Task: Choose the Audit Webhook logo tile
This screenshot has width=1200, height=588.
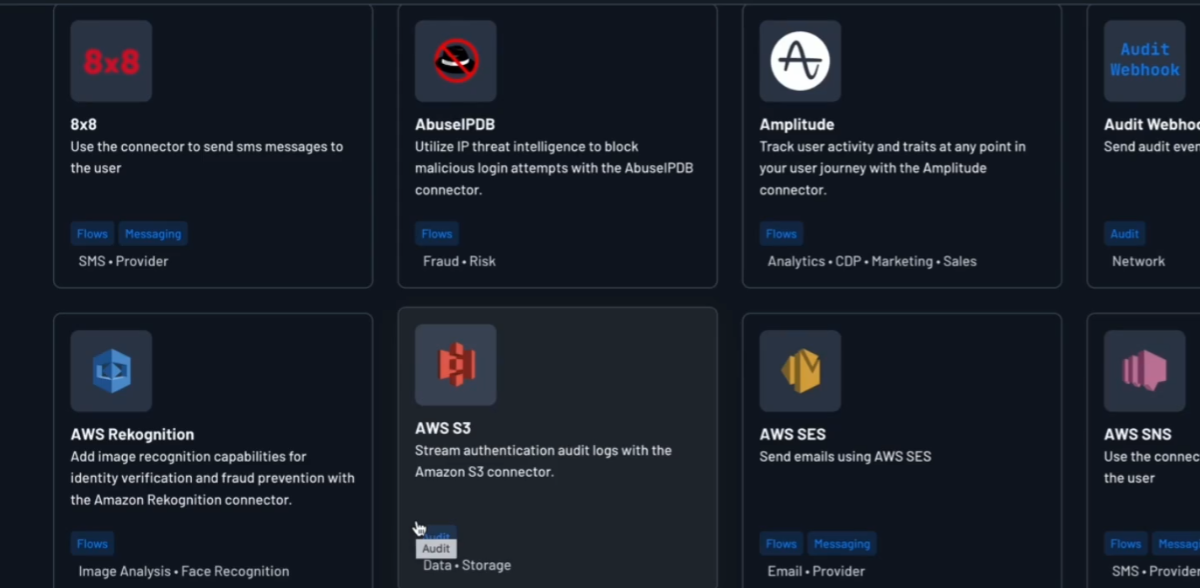Action: pyautogui.click(x=1144, y=61)
